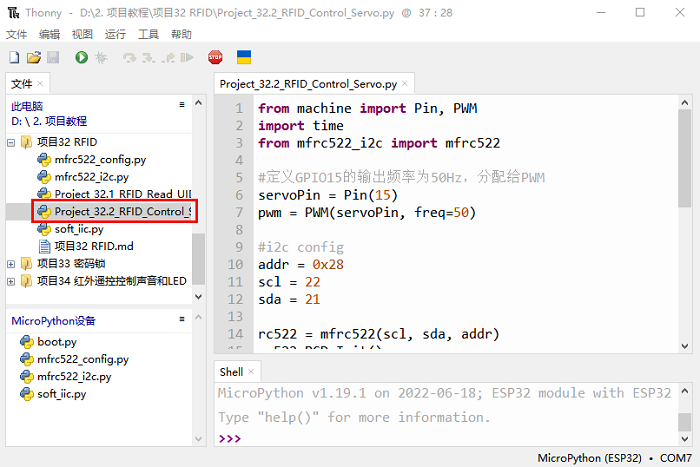Click the MicroPython (ESP32) • COM7 interpreter selector
The width and height of the screenshot is (700, 467).
click(613, 457)
